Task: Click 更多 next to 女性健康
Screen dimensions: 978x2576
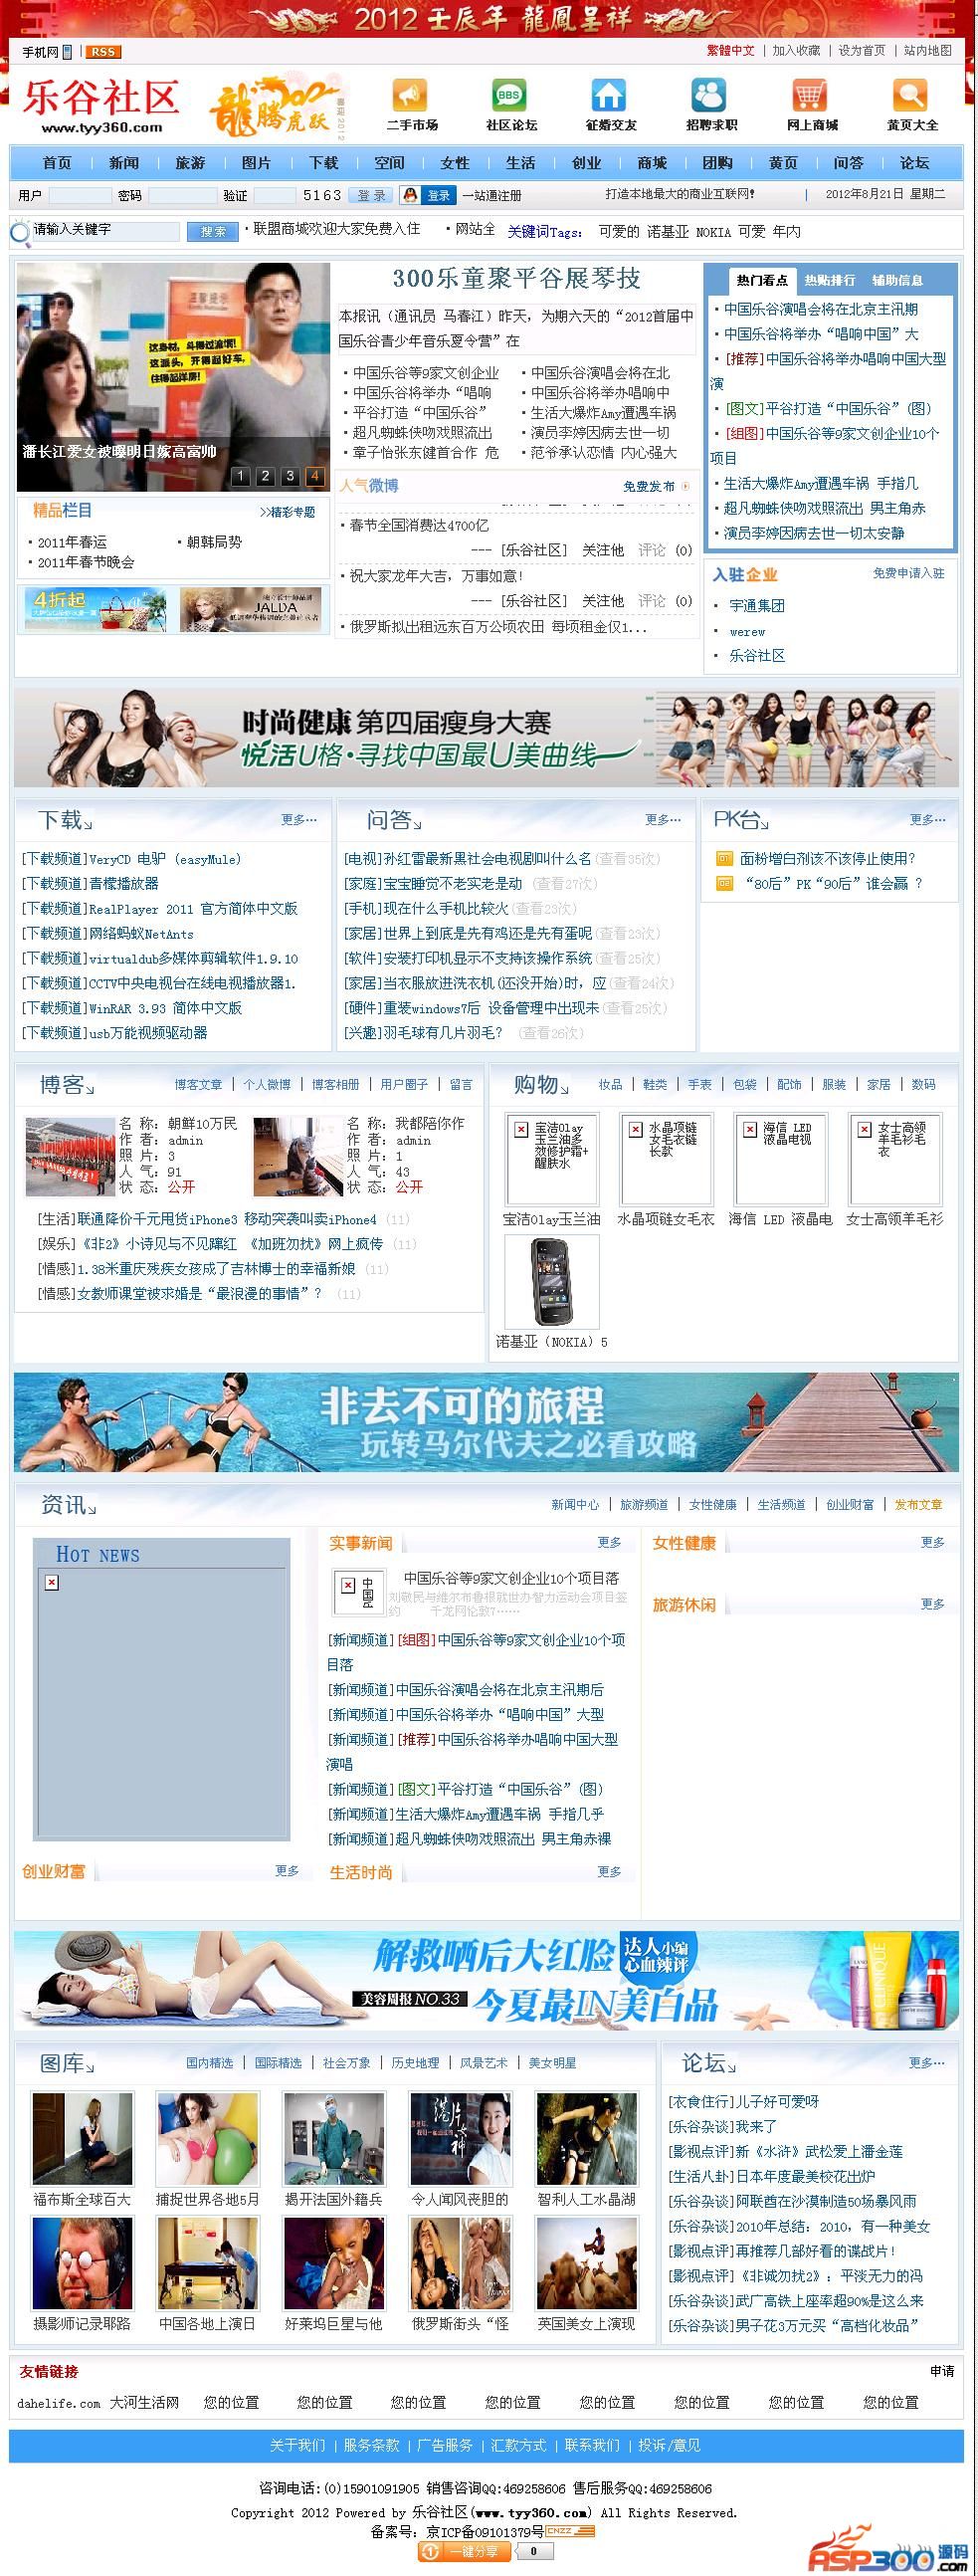Action: point(932,1542)
